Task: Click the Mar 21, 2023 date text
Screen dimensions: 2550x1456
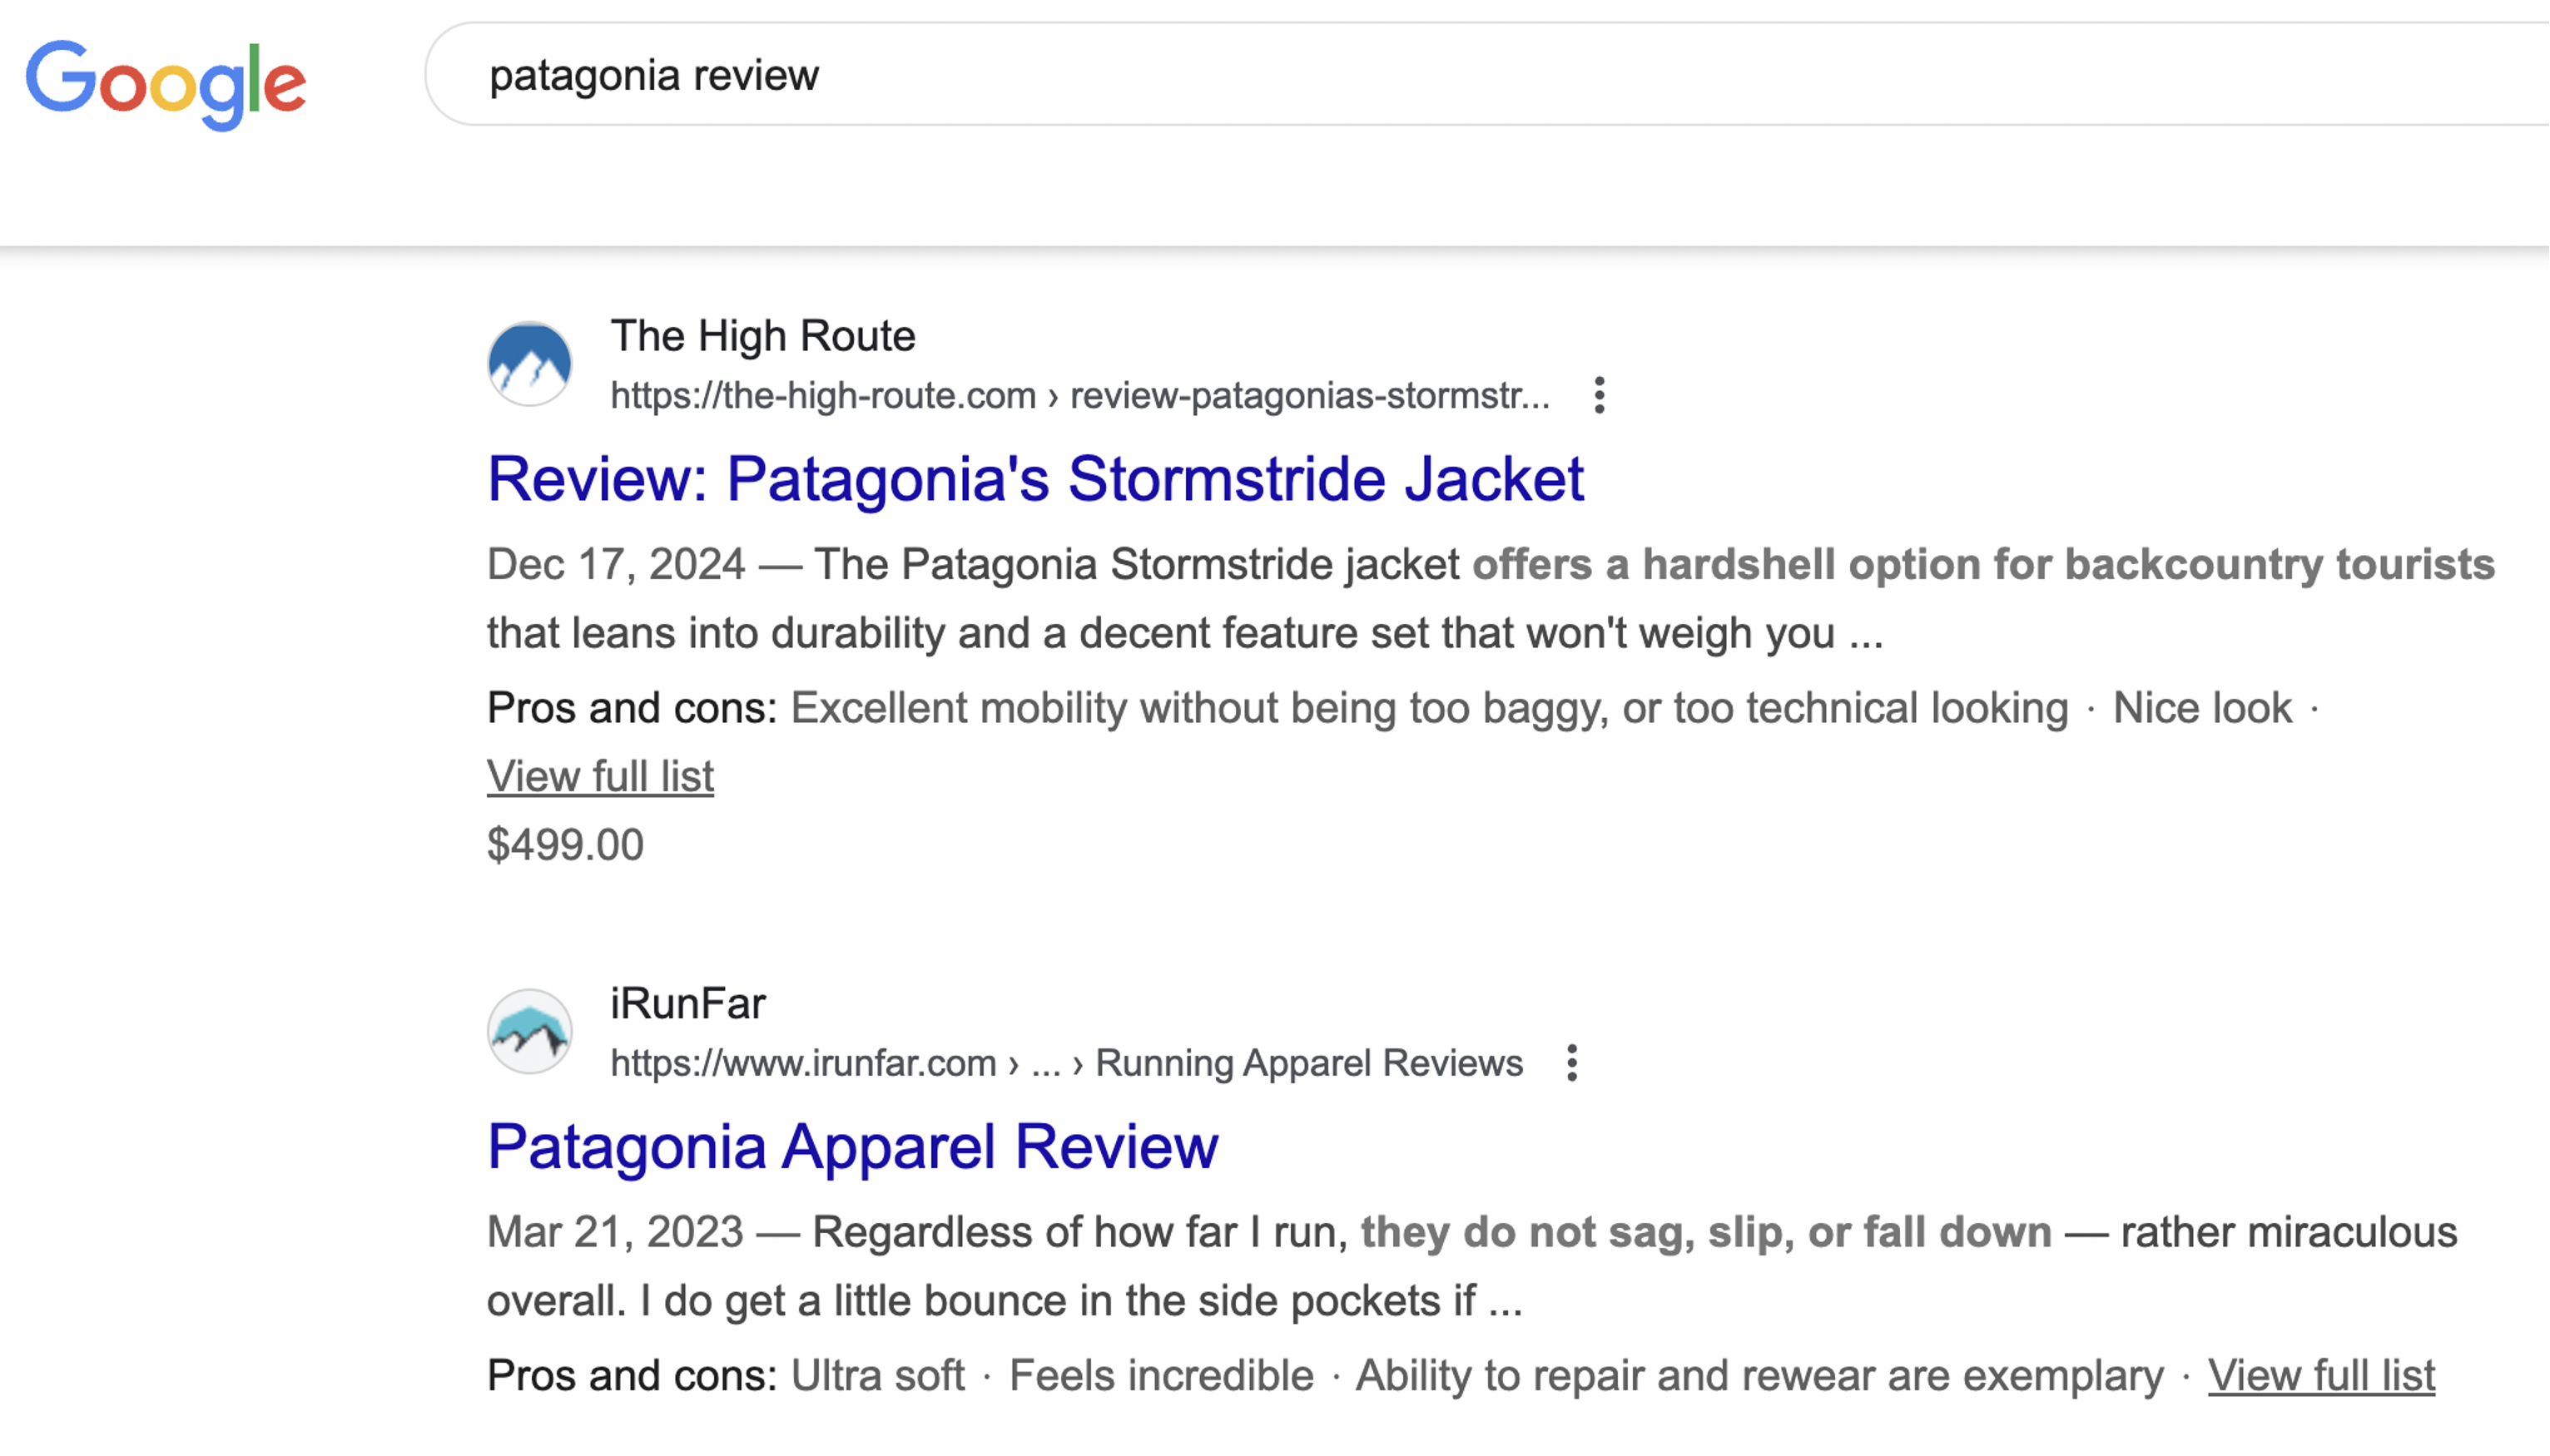Action: coord(615,1232)
